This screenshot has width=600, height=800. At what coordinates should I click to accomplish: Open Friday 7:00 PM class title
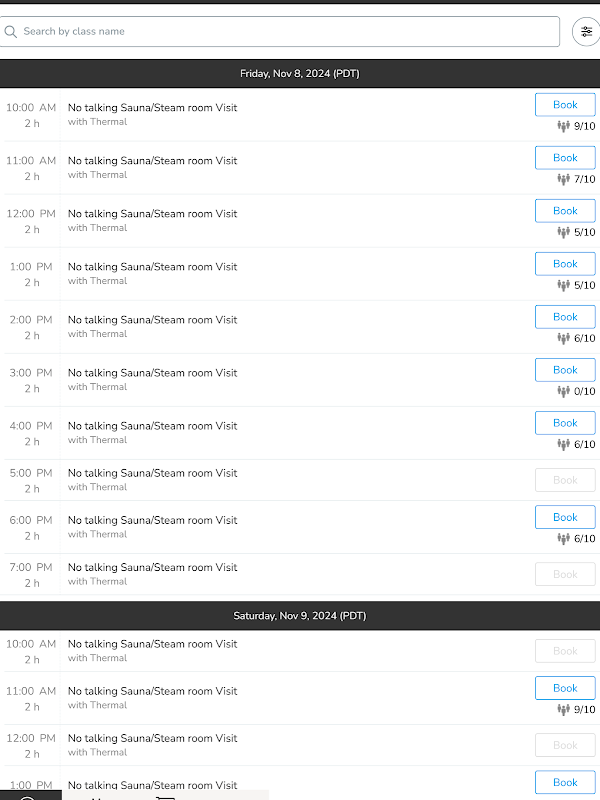tap(153, 567)
